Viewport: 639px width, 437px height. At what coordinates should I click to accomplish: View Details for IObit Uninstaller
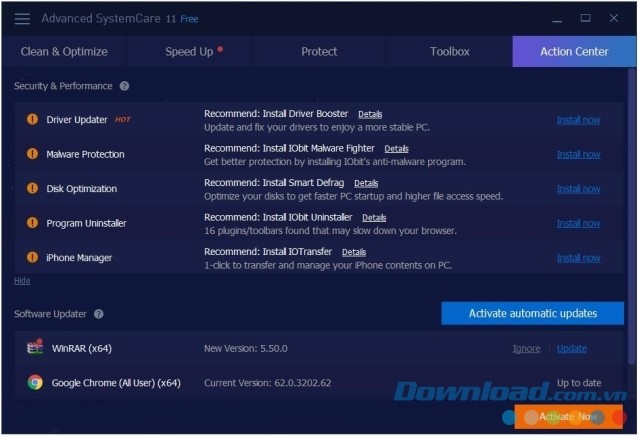(x=374, y=218)
